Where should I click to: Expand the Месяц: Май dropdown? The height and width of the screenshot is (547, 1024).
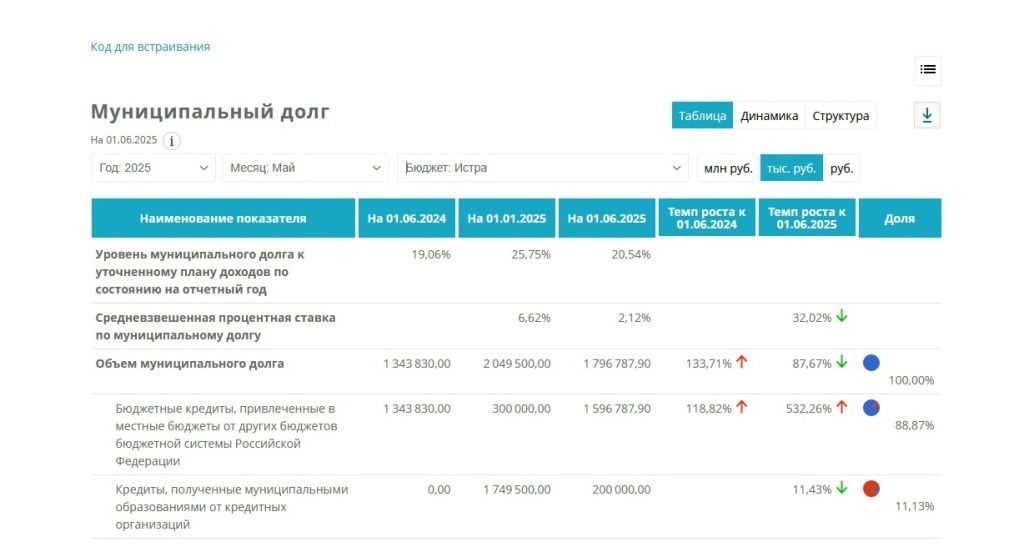click(305, 168)
